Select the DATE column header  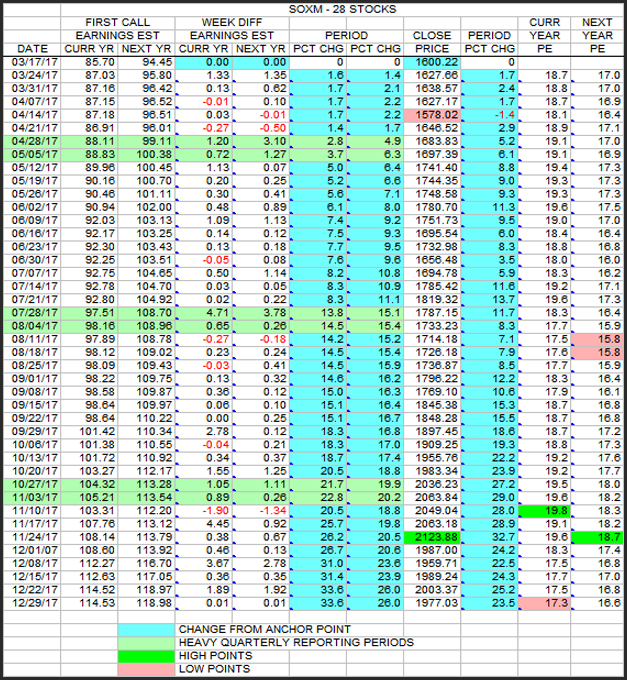(32, 48)
